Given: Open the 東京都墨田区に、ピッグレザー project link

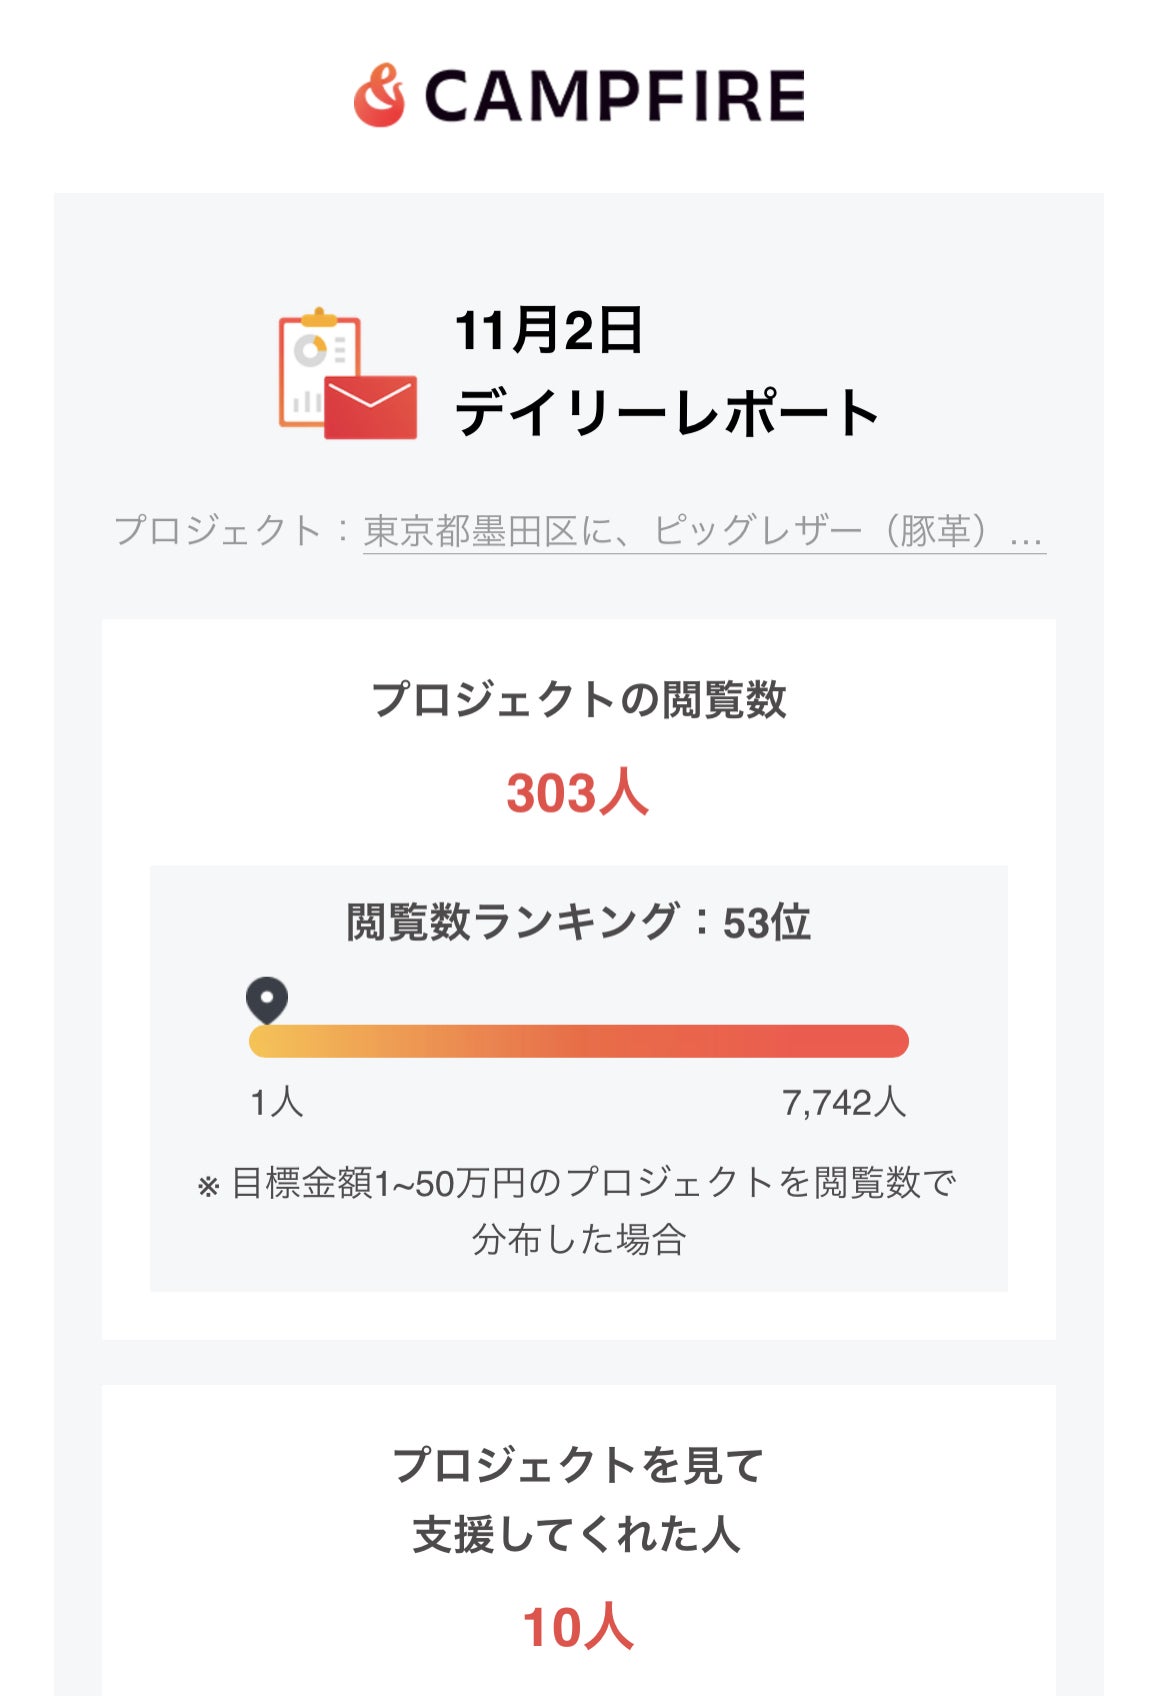Looking at the screenshot, I should pos(703,531).
